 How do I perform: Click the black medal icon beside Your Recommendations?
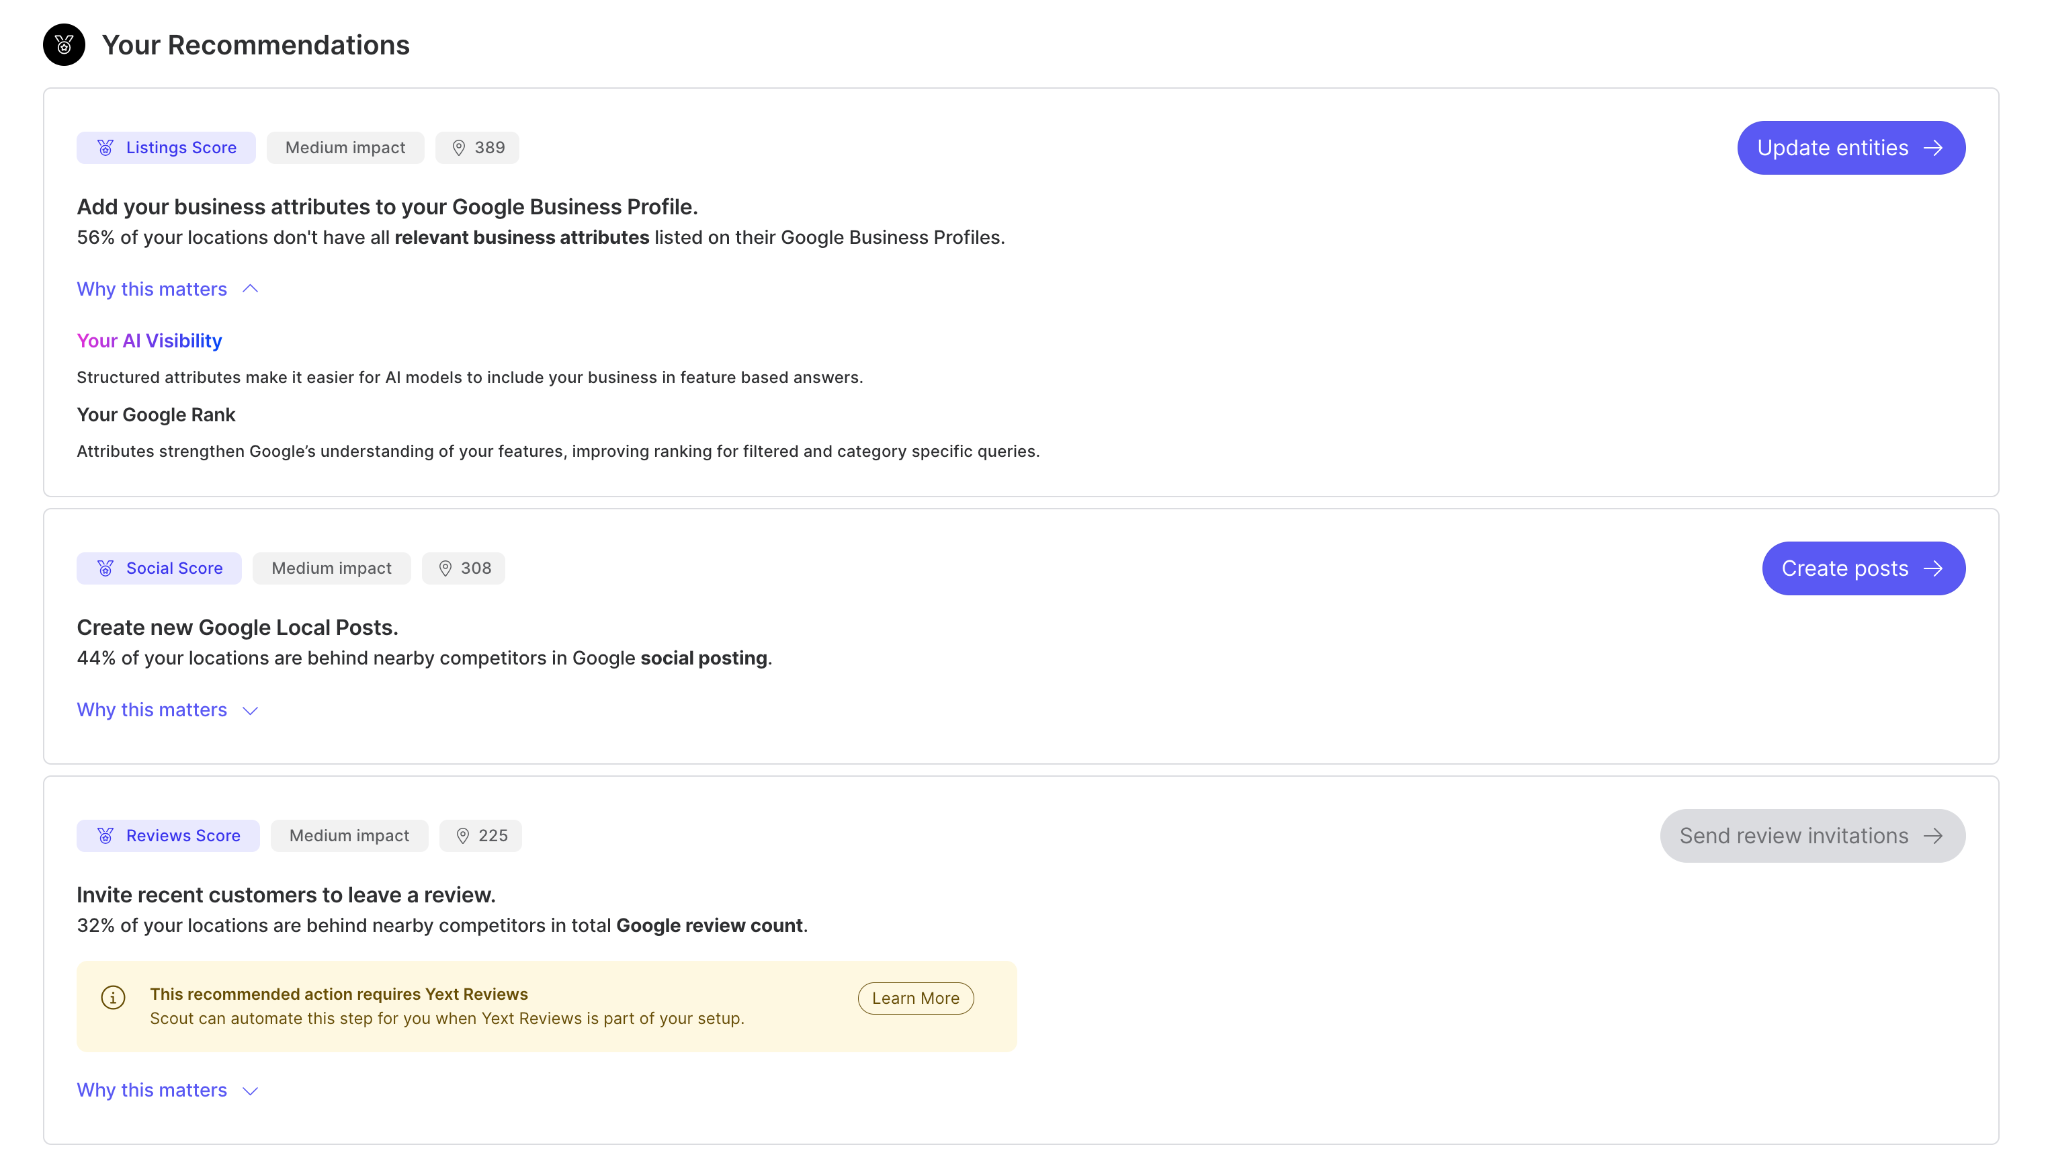(x=64, y=45)
